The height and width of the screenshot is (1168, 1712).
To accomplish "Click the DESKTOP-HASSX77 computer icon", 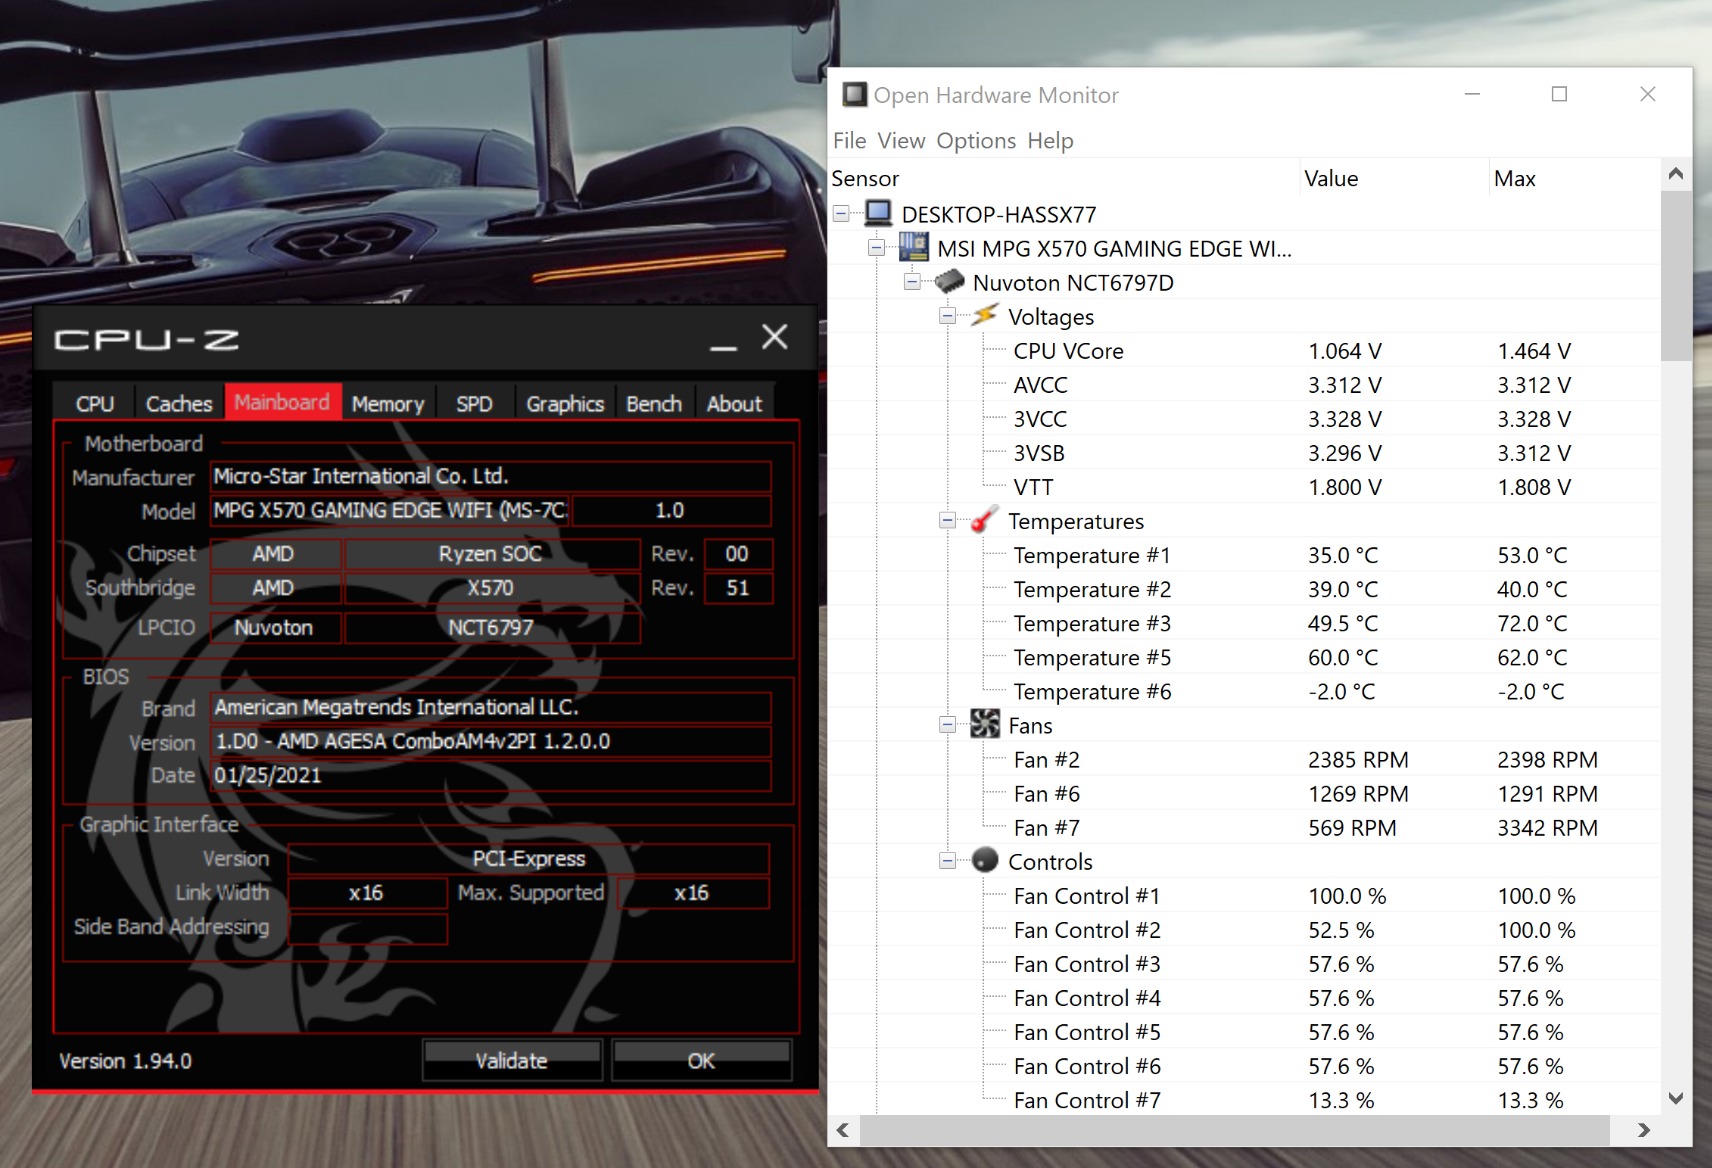I will pyautogui.click(x=878, y=214).
